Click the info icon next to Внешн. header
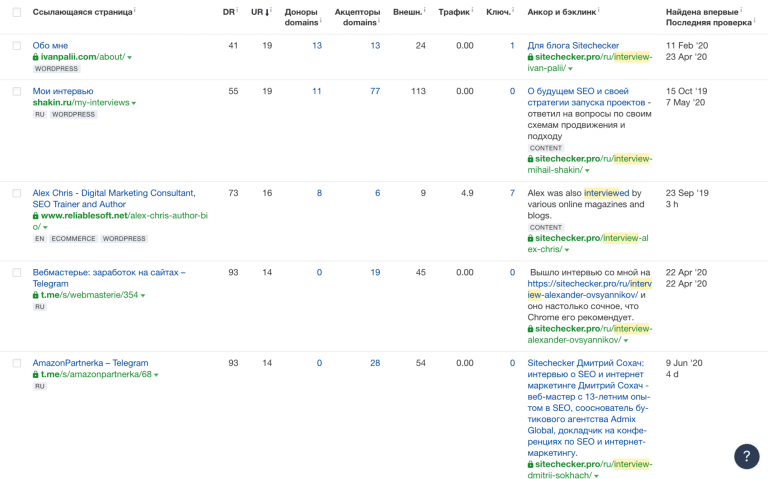This screenshot has width=768, height=479. coord(425,9)
